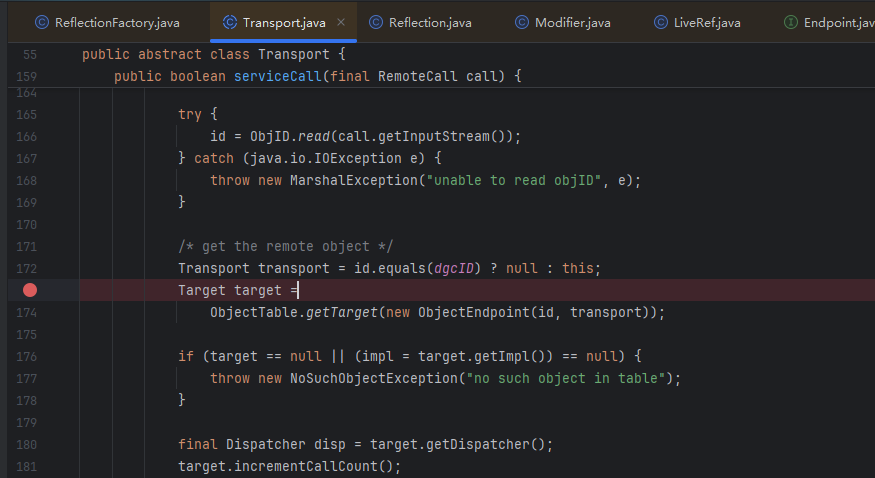Toggle a breakpoint at line number 166
Screen dimensions: 875x478
pos(27,136)
